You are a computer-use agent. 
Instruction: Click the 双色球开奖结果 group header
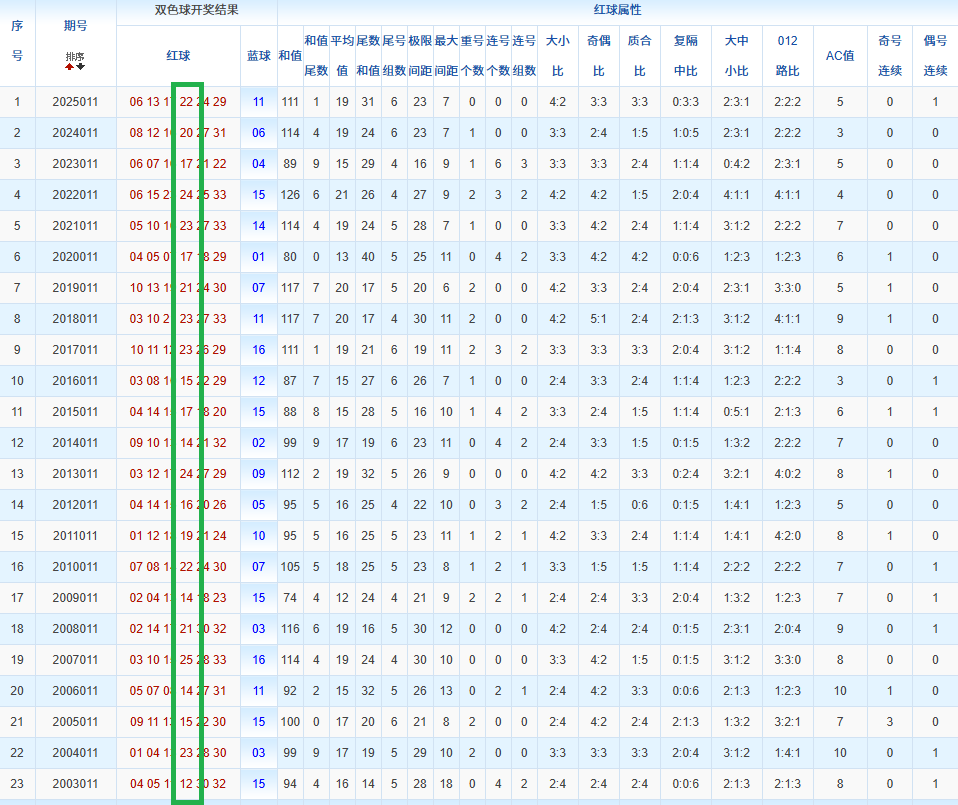(196, 11)
